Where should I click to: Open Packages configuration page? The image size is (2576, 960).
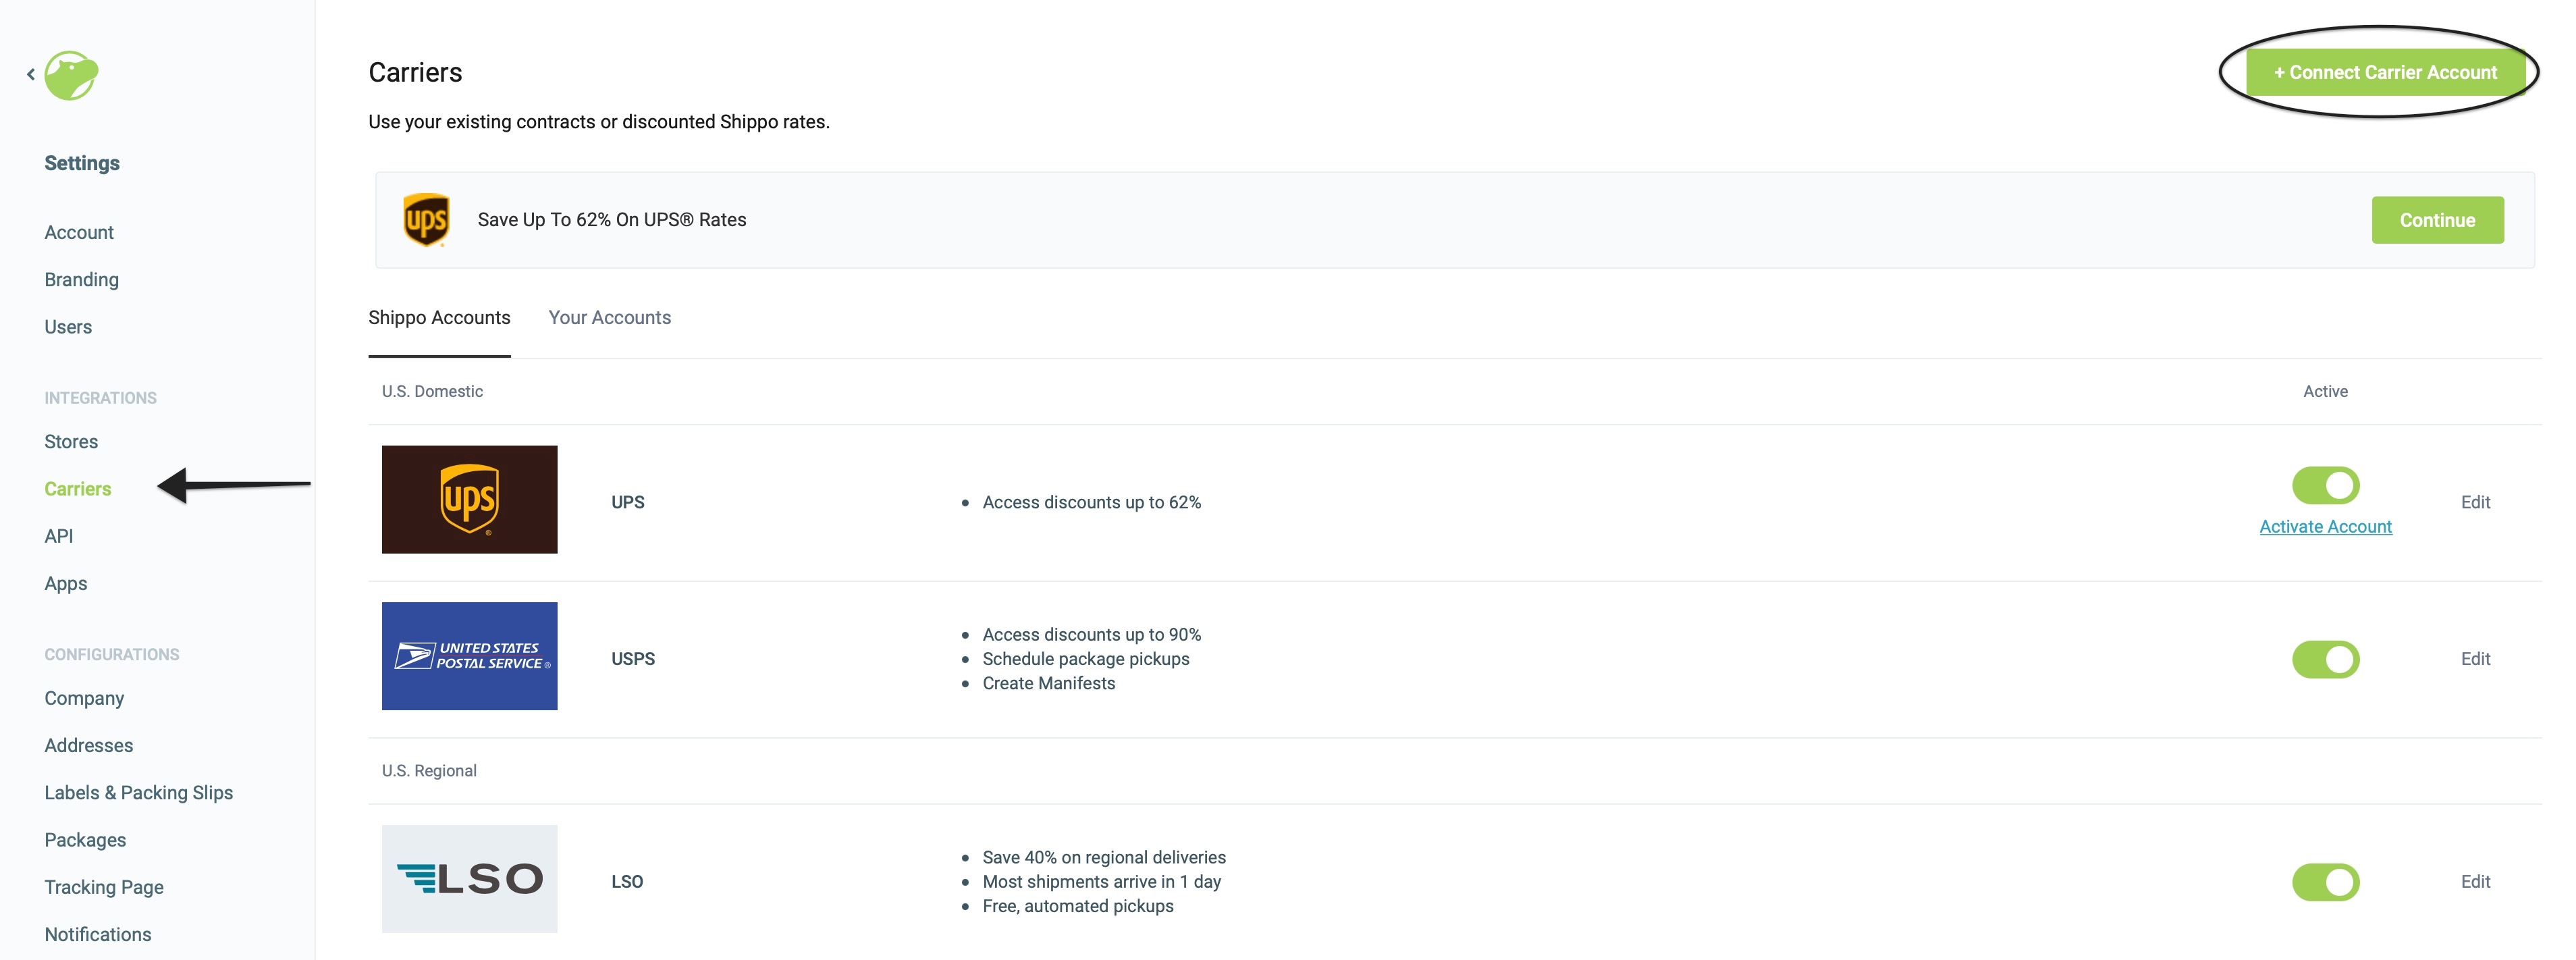coord(85,840)
